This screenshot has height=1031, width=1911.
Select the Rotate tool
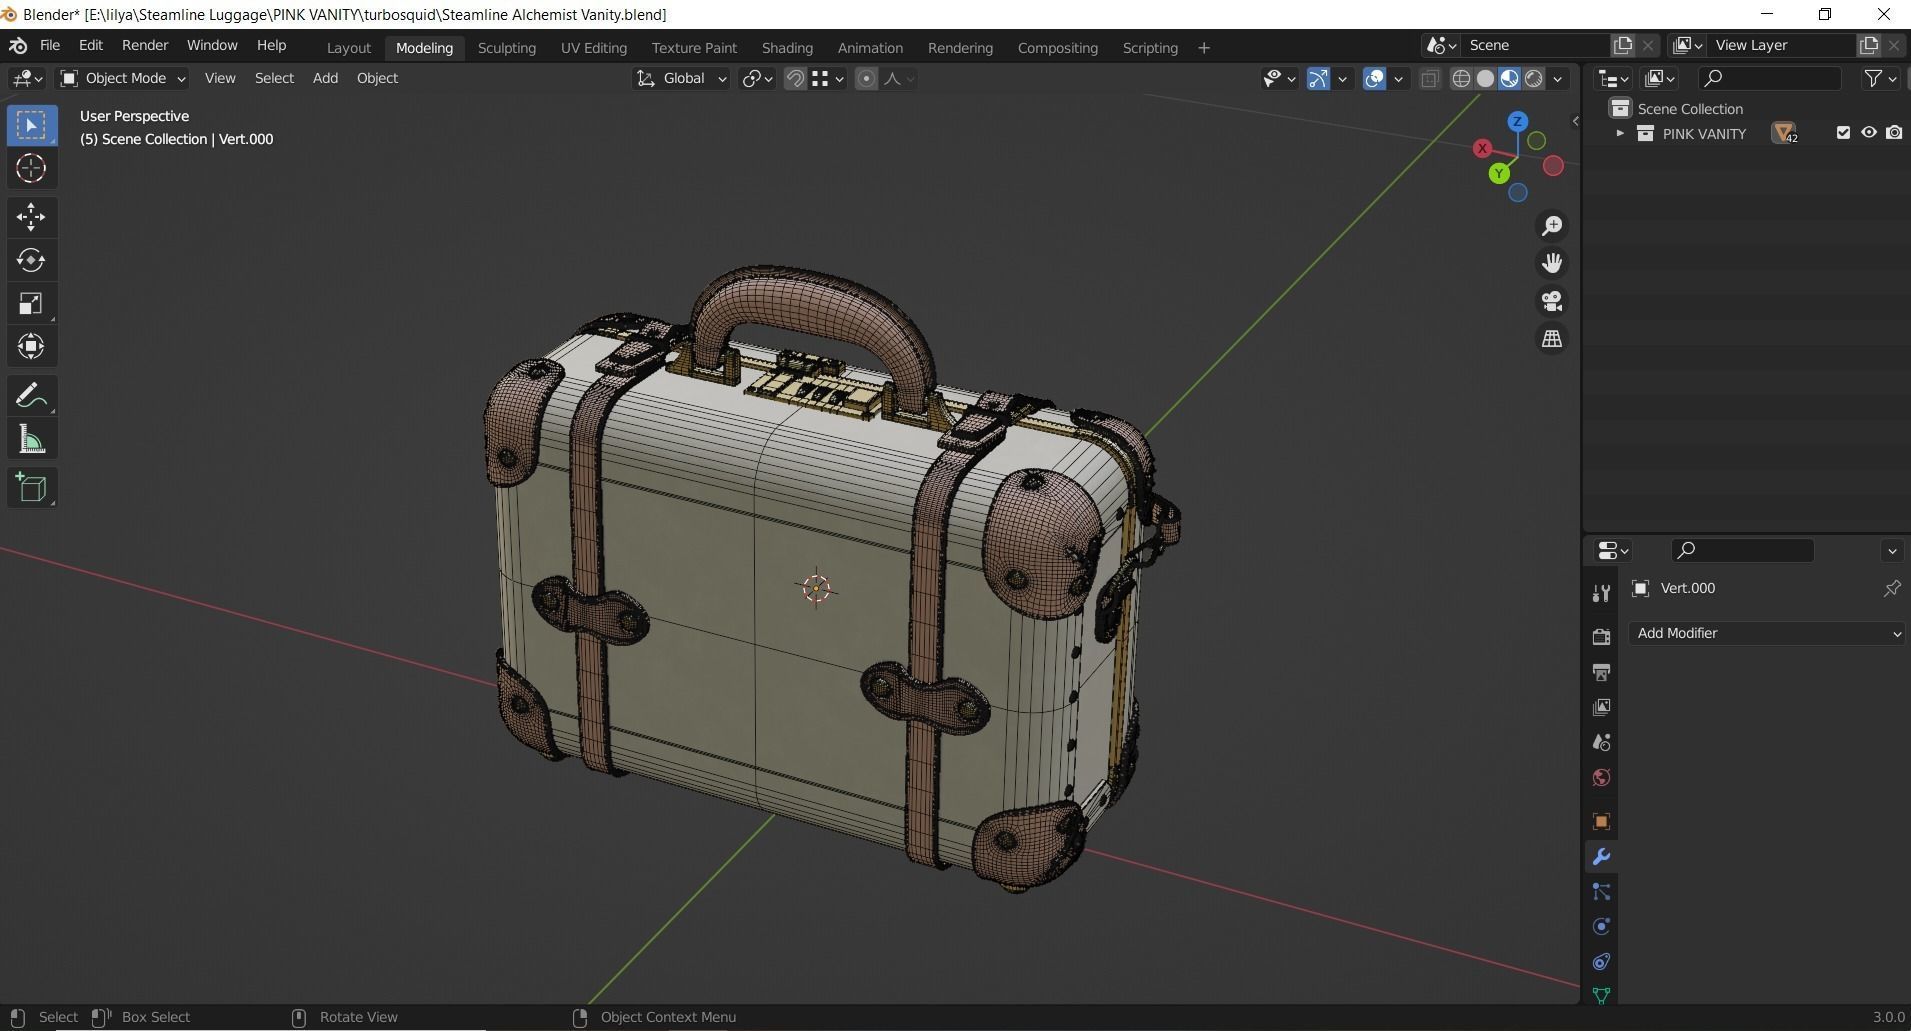point(31,260)
